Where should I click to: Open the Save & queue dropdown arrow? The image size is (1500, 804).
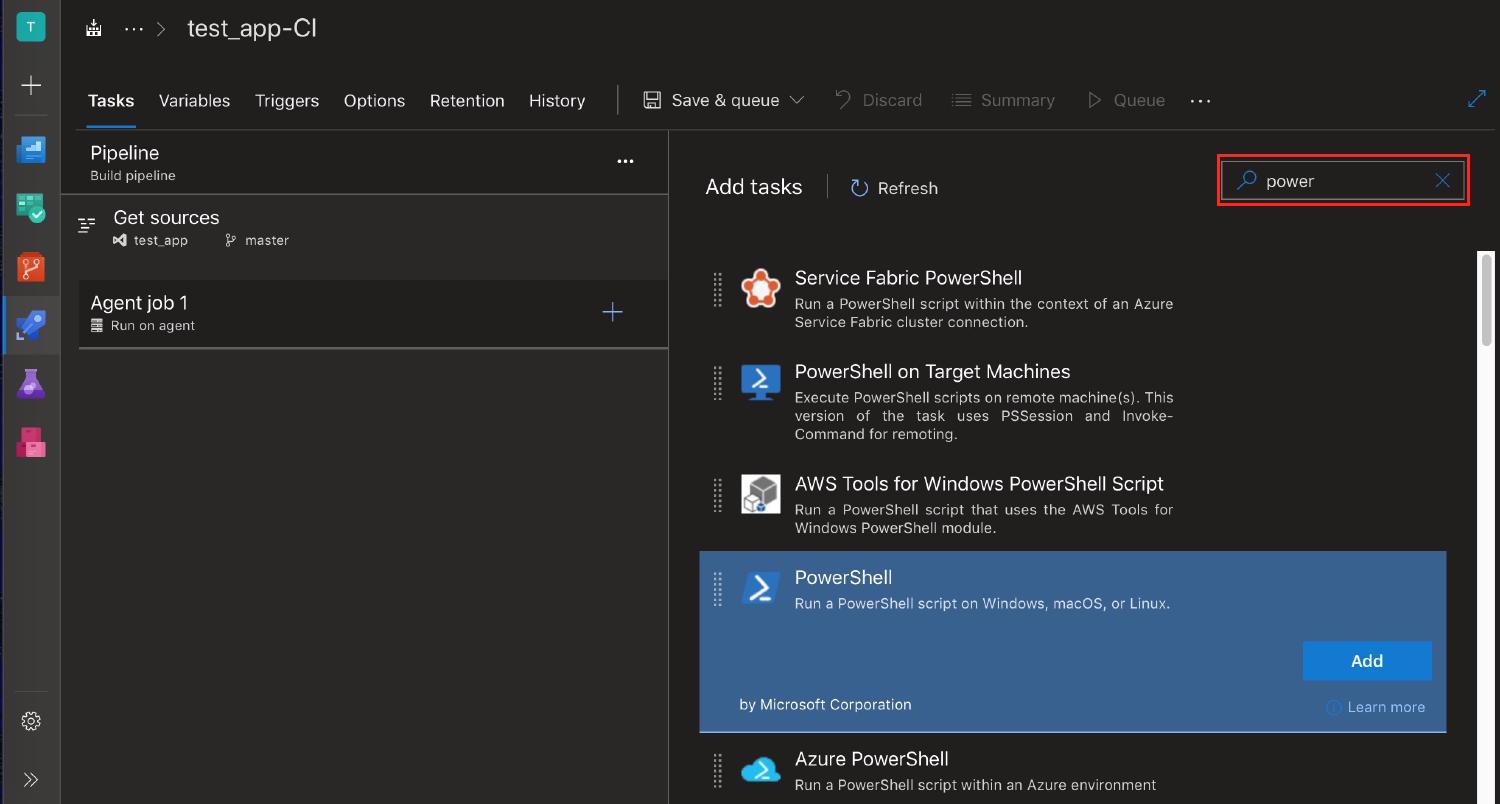click(797, 100)
